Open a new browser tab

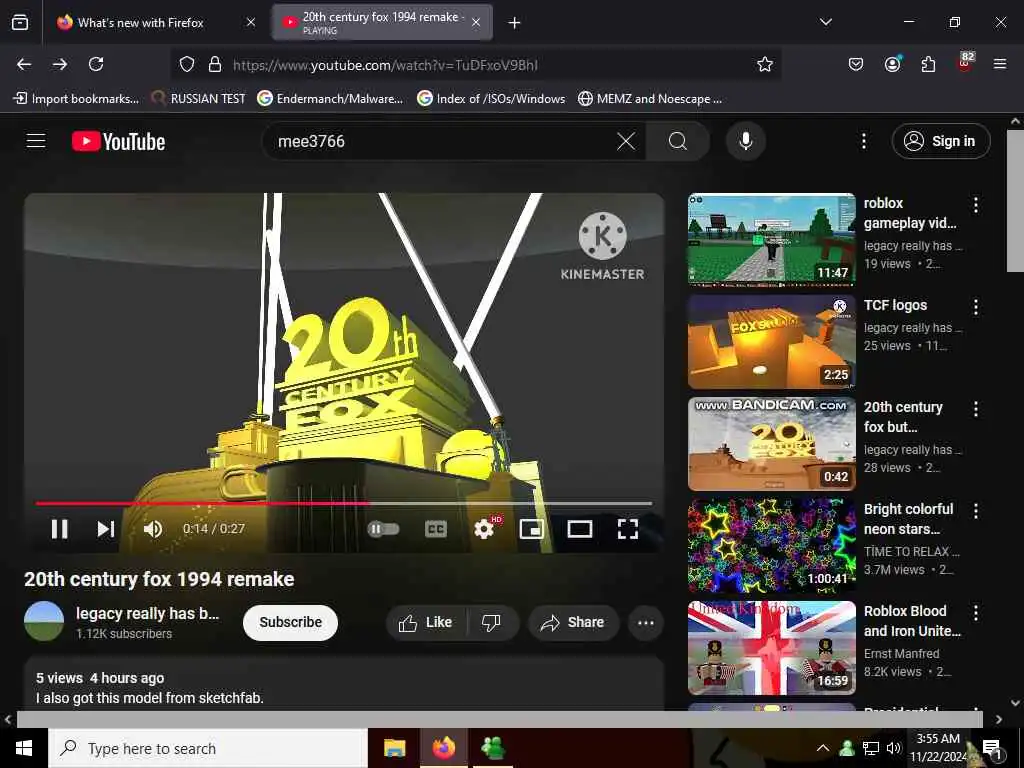click(x=514, y=23)
